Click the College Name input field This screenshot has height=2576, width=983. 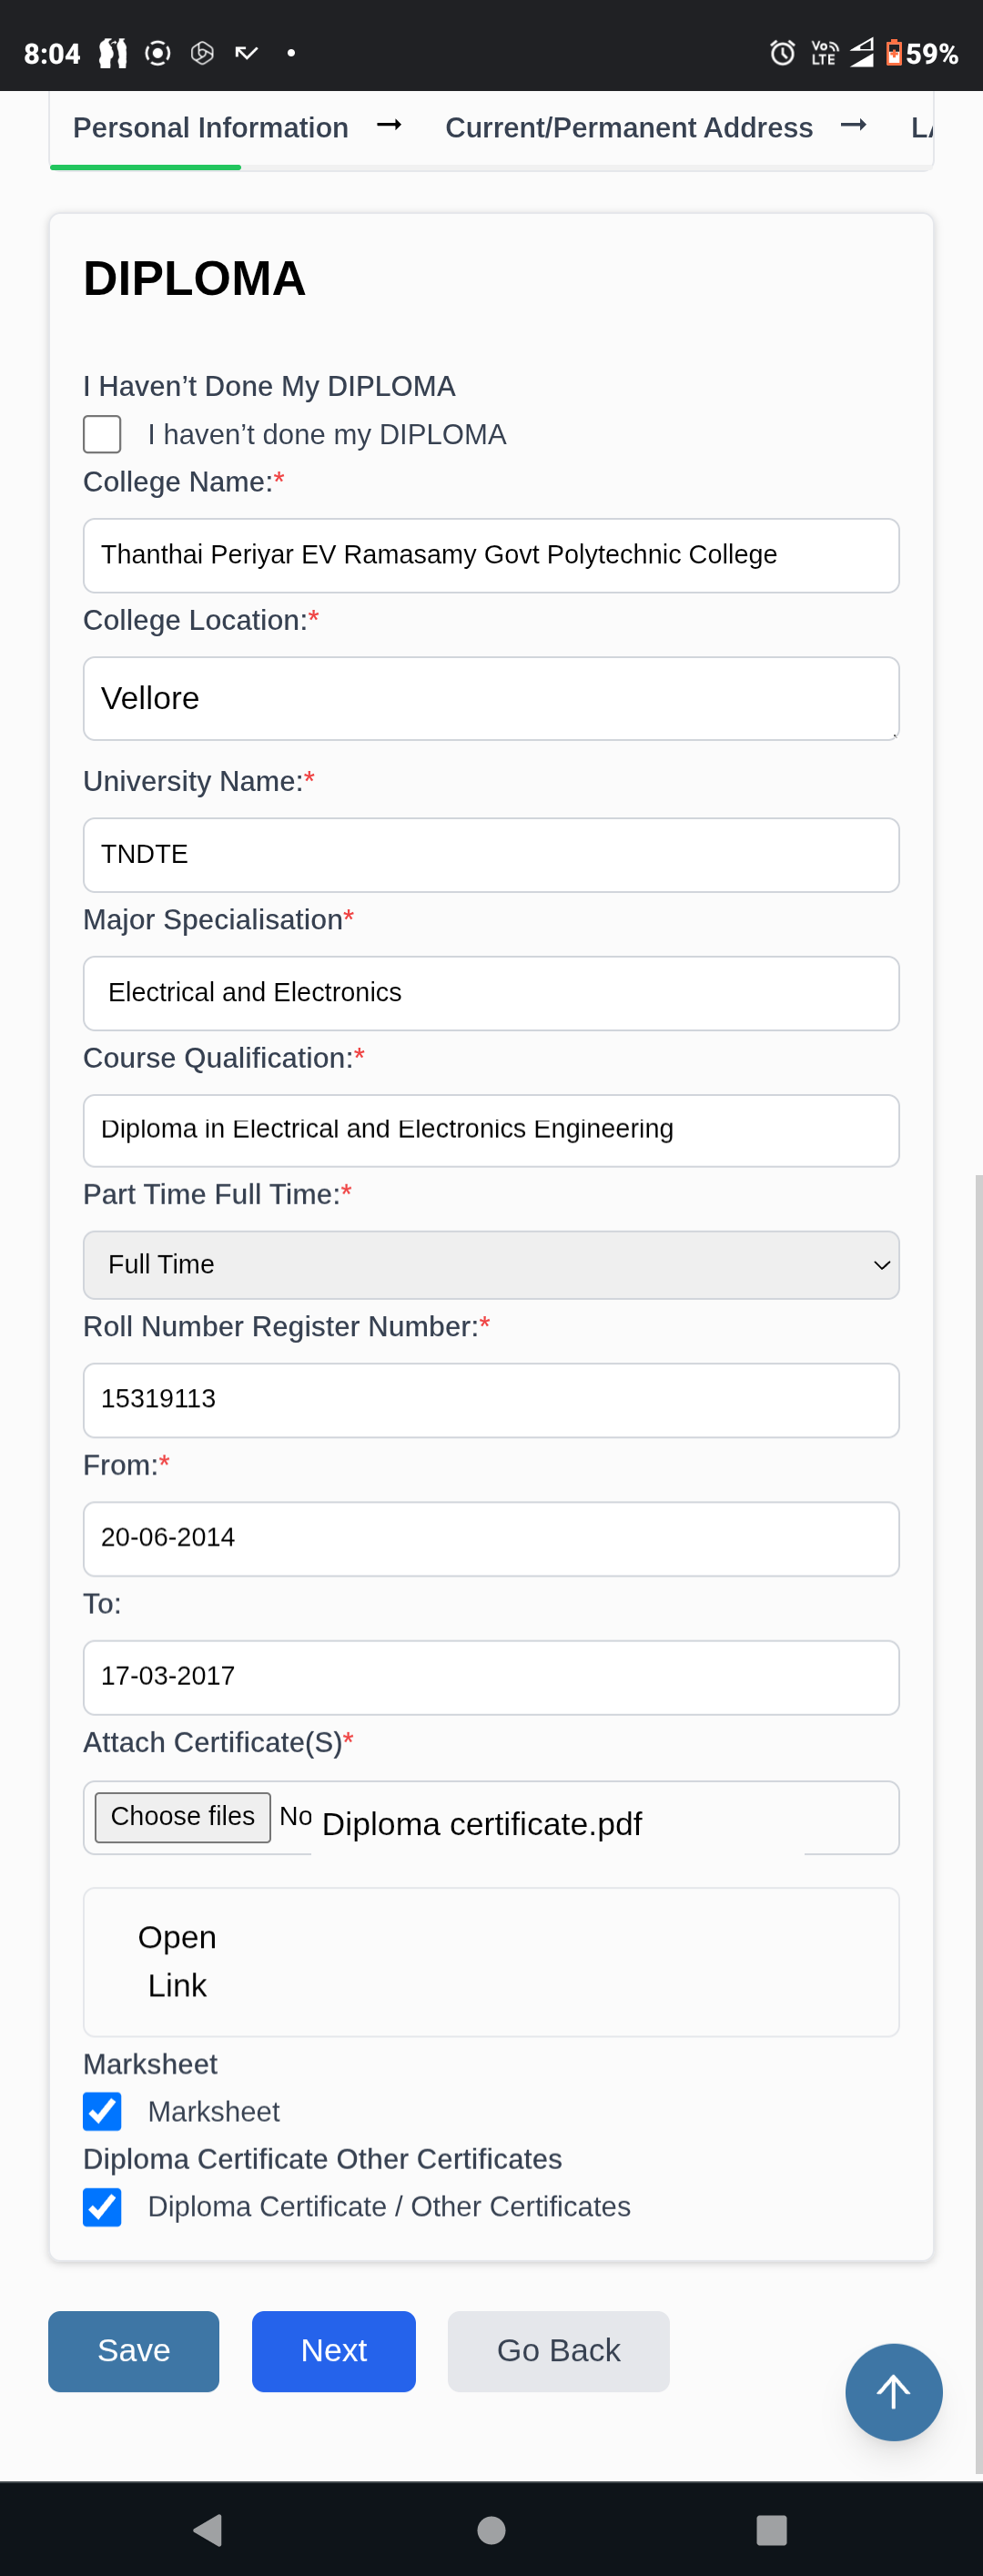[491, 555]
